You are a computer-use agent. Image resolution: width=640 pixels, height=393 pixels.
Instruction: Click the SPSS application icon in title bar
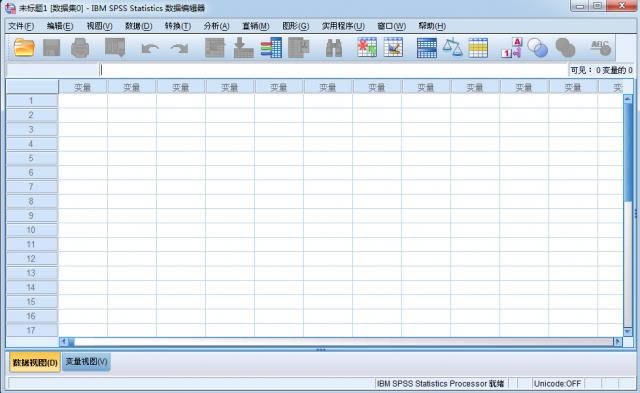pos(10,8)
